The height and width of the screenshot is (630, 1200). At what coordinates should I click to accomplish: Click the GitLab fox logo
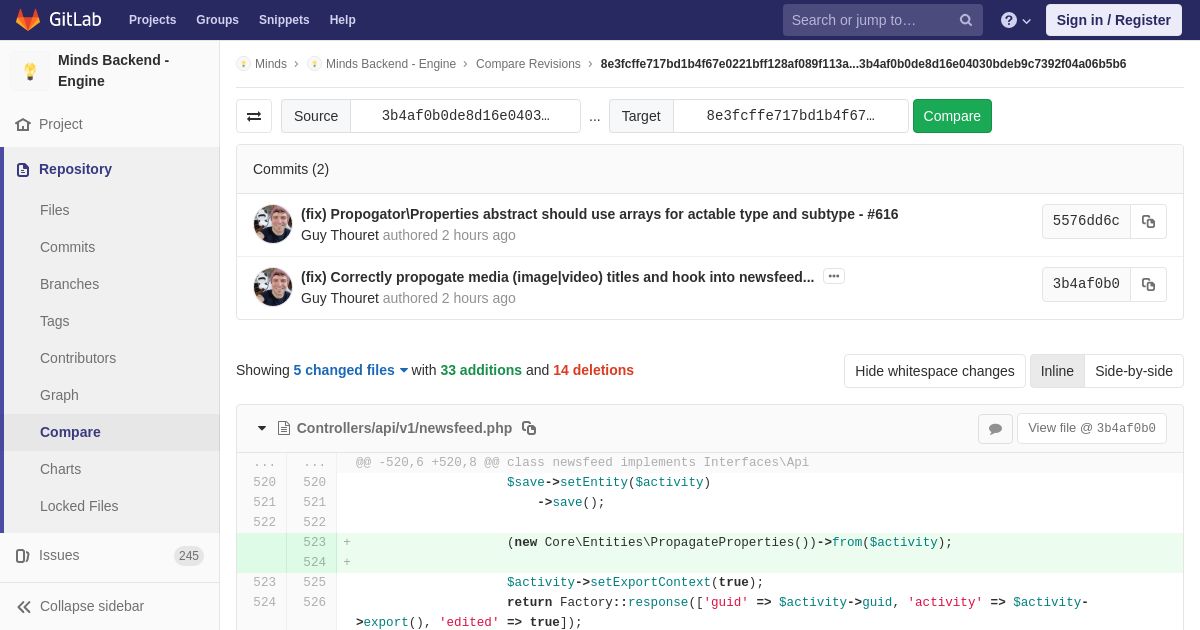pyautogui.click(x=28, y=20)
